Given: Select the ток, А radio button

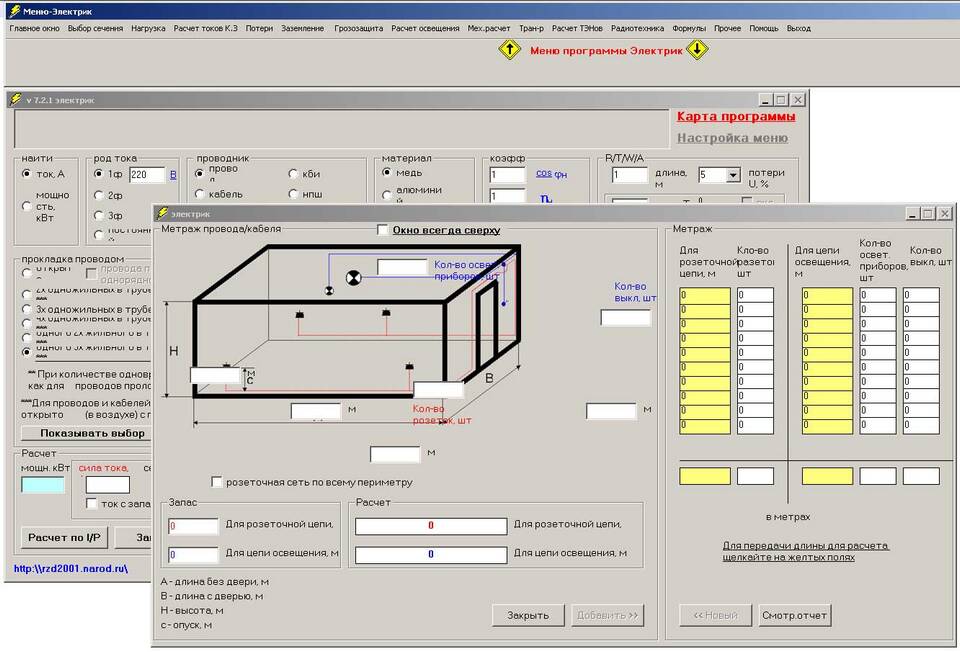Looking at the screenshot, I should click(x=26, y=174).
